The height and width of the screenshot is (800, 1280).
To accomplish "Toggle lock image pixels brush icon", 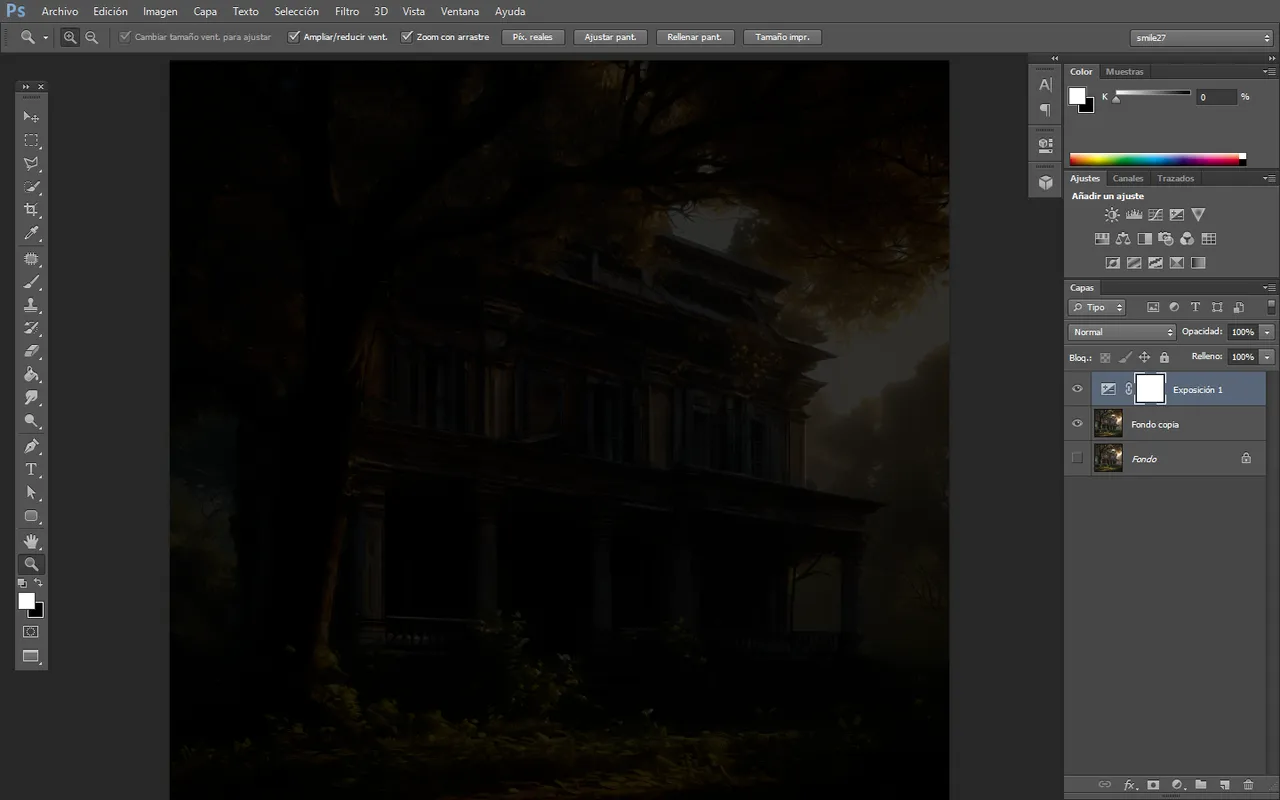I will pos(1125,357).
